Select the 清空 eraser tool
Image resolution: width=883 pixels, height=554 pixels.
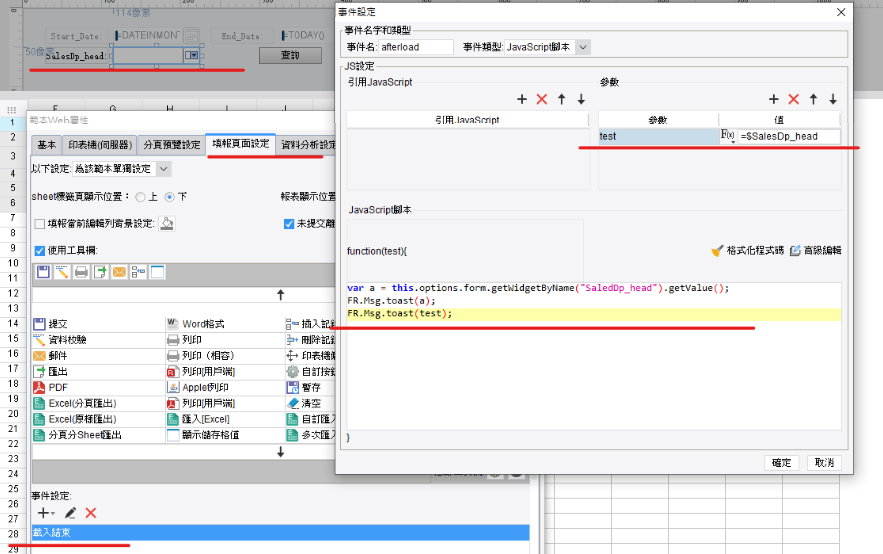coord(304,403)
